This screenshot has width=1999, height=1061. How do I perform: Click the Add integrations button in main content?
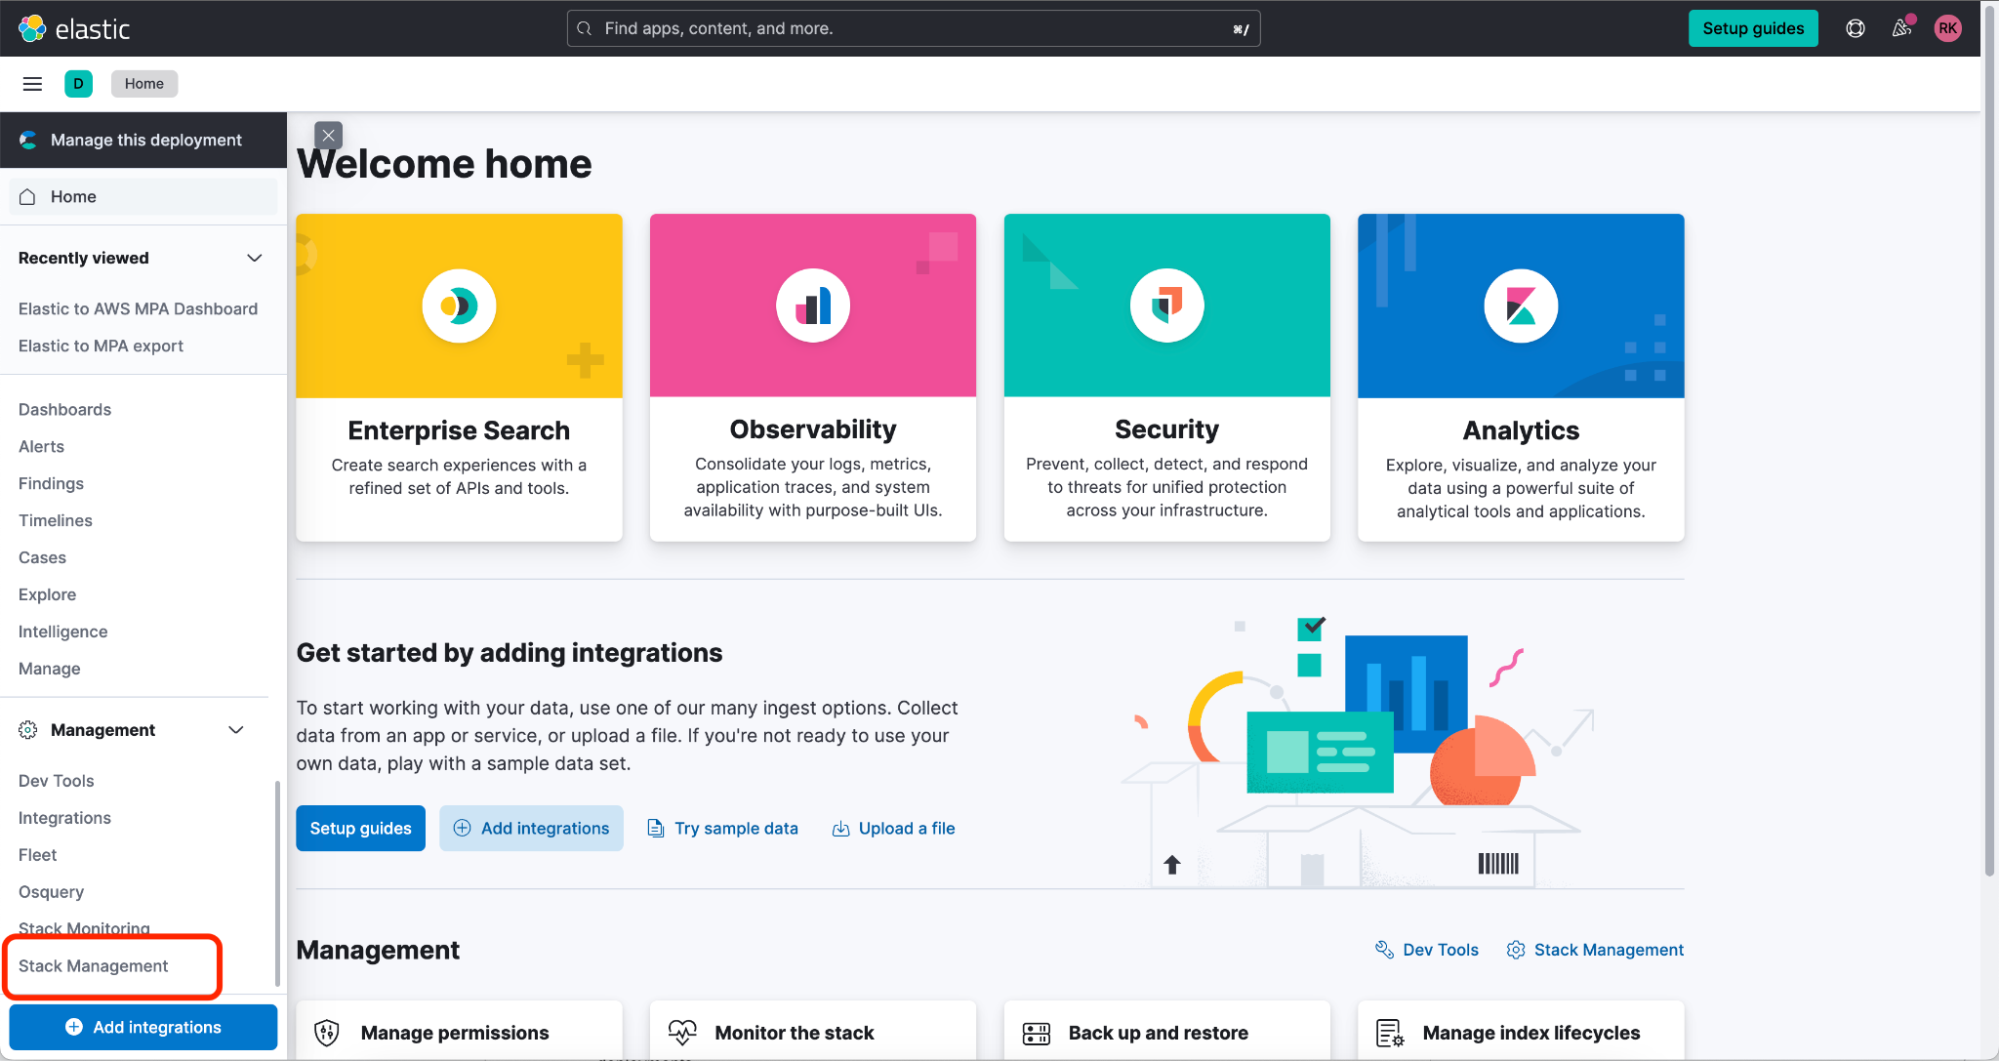(x=531, y=828)
